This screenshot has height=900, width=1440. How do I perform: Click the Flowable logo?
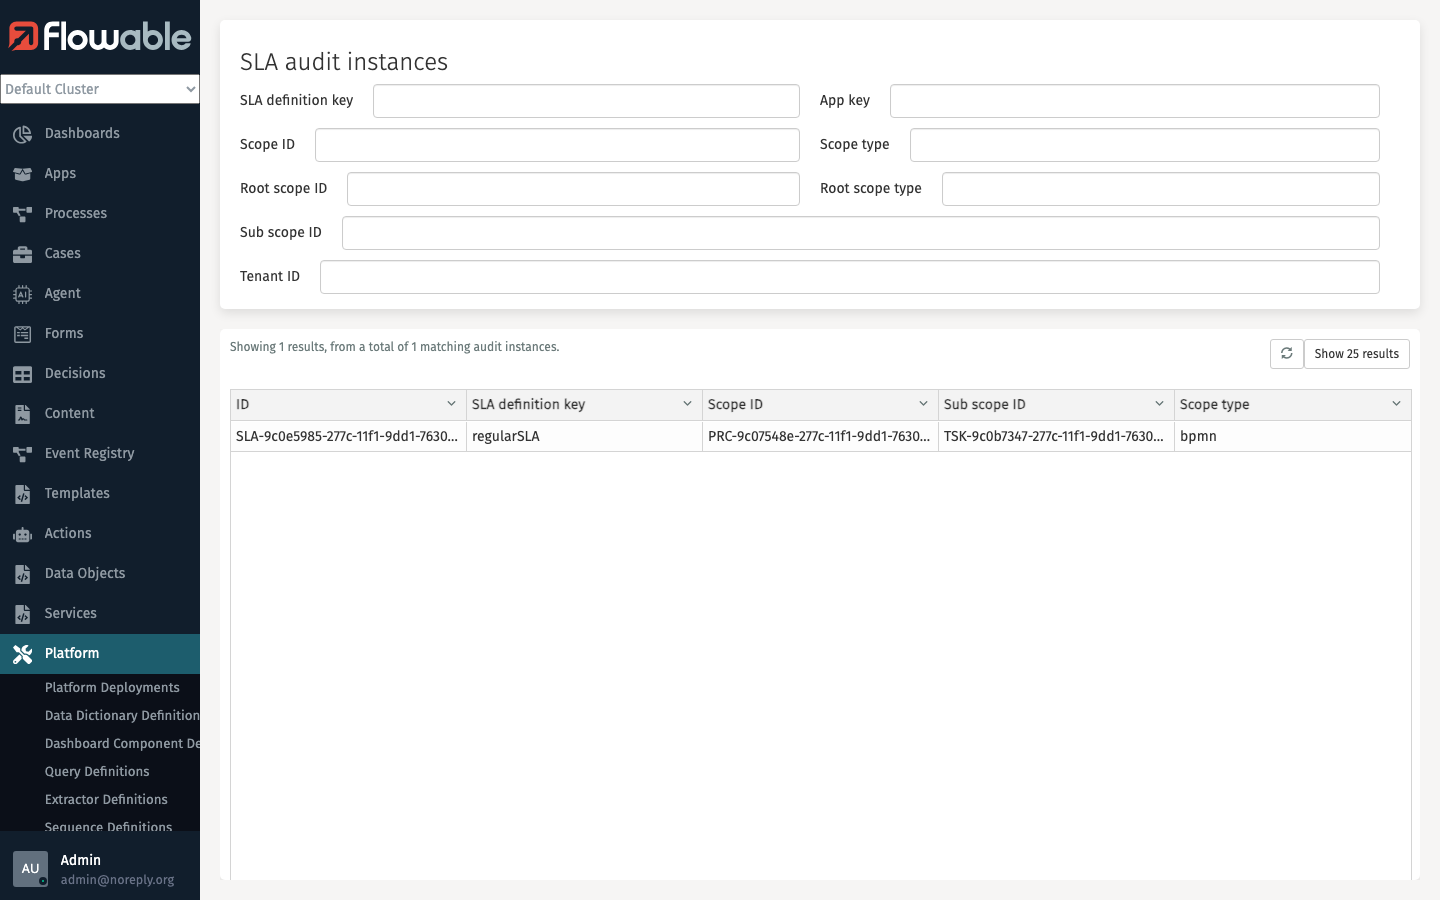click(x=100, y=37)
